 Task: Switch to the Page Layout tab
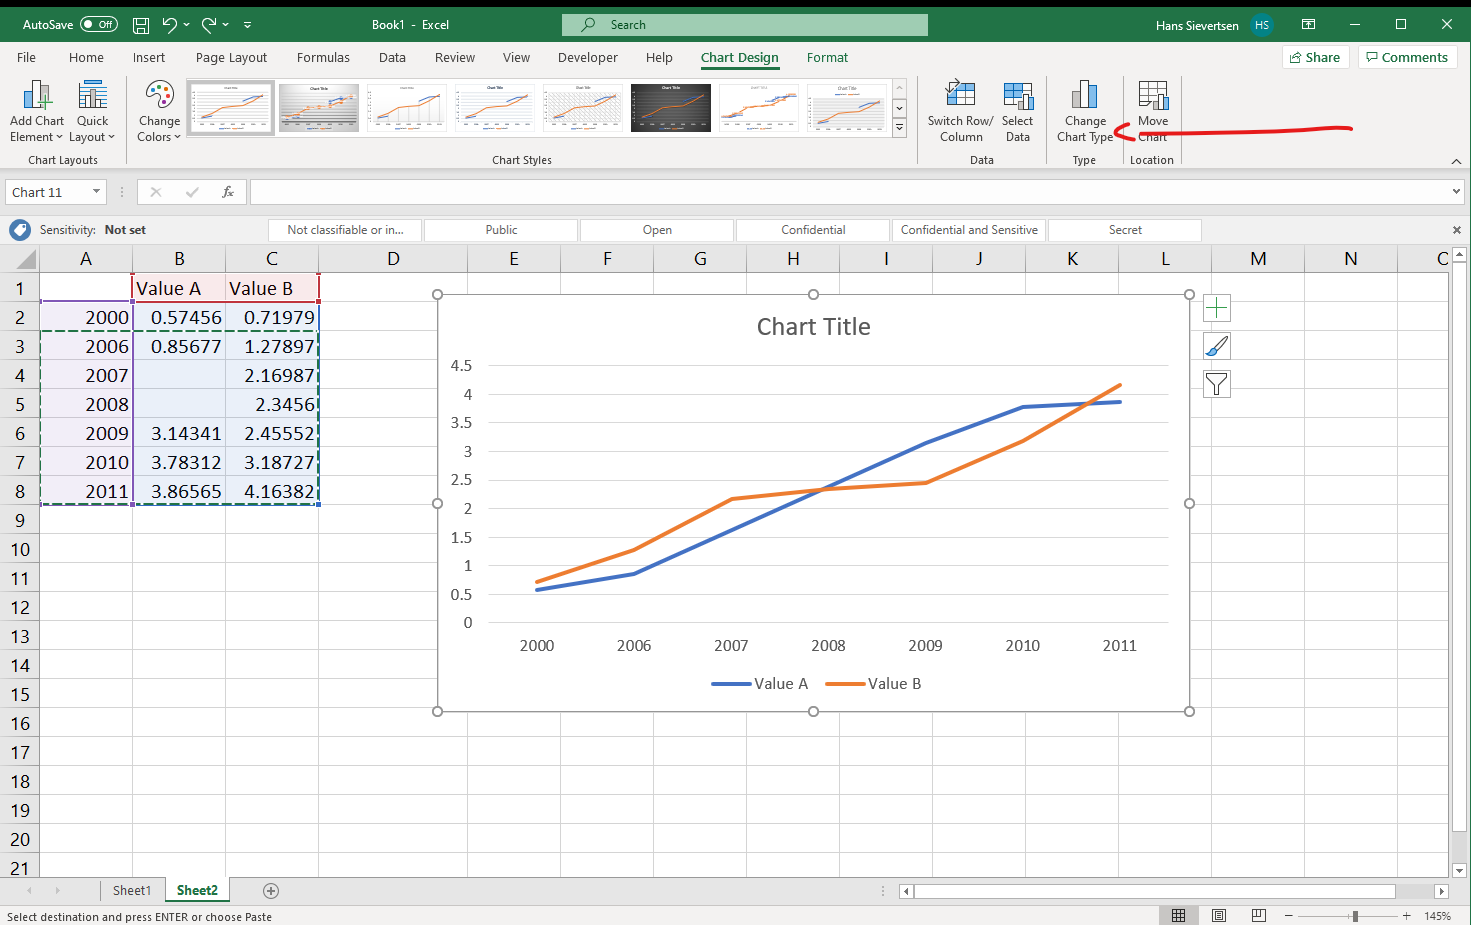pyautogui.click(x=231, y=57)
